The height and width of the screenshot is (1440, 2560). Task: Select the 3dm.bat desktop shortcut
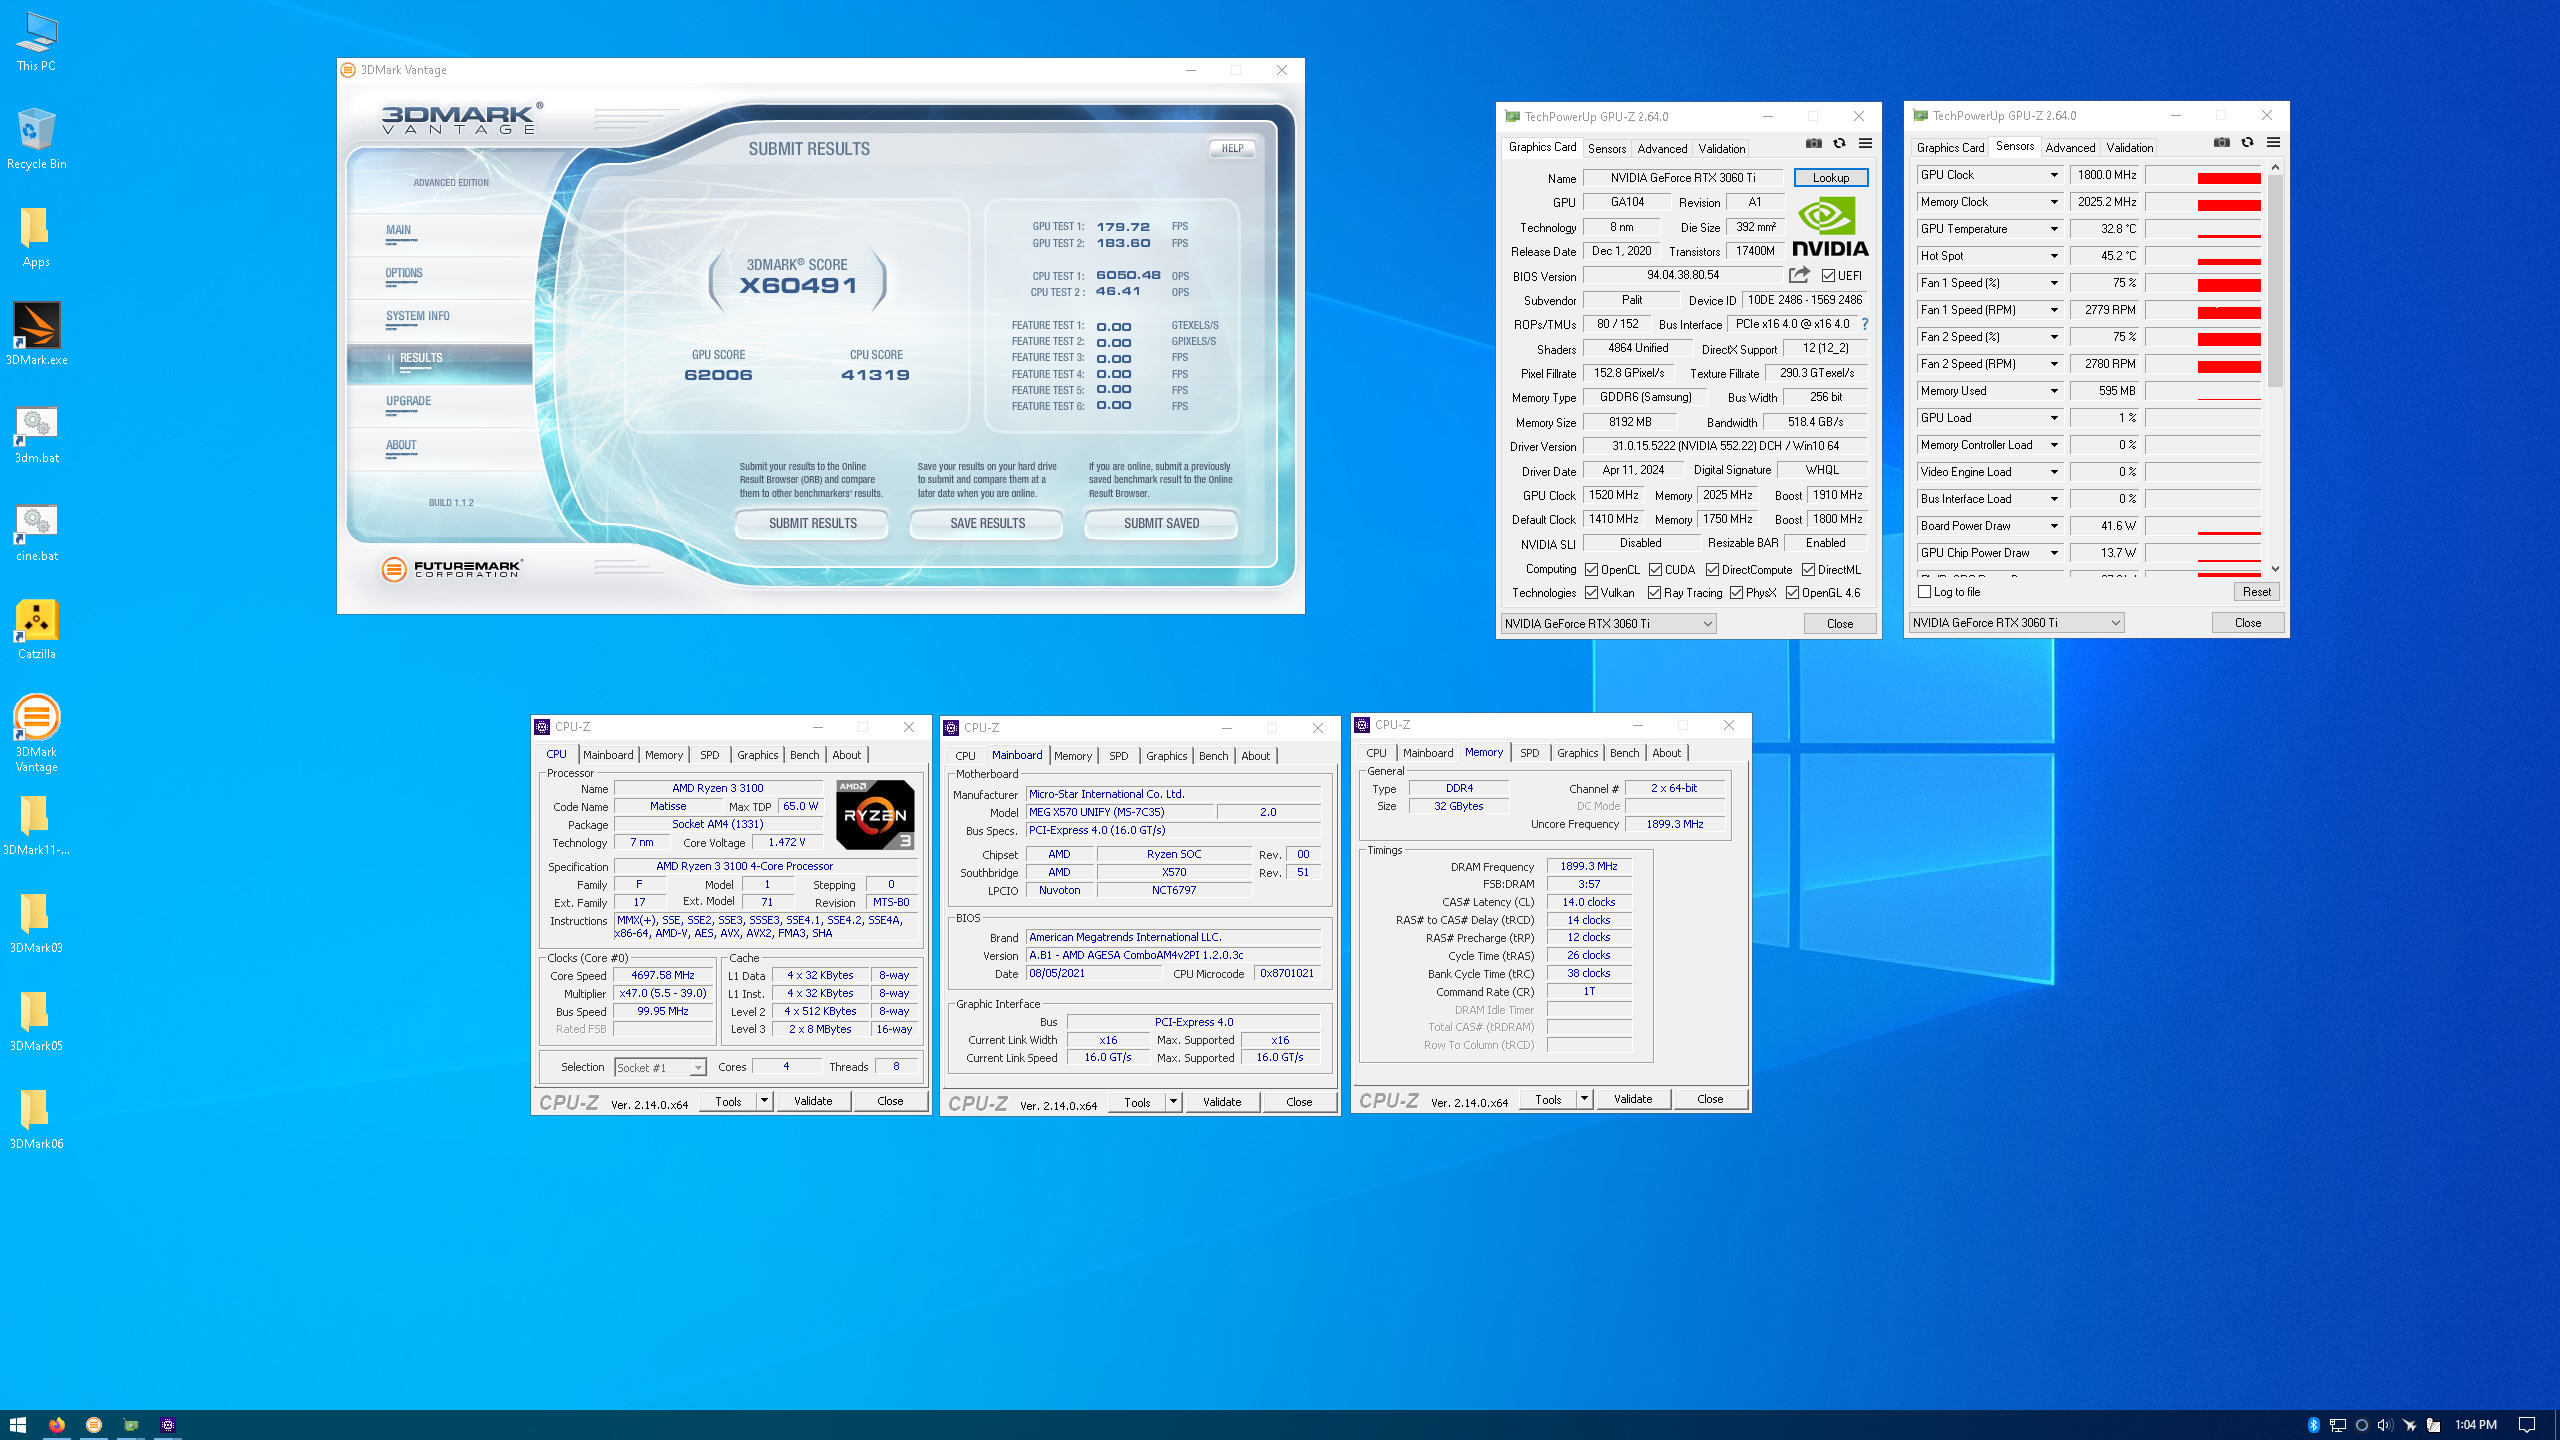coord(36,433)
